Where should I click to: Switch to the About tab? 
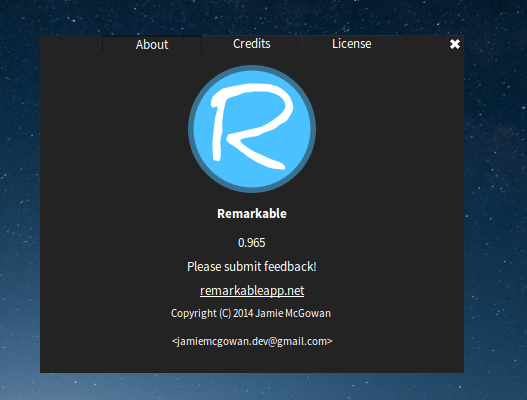(152, 44)
